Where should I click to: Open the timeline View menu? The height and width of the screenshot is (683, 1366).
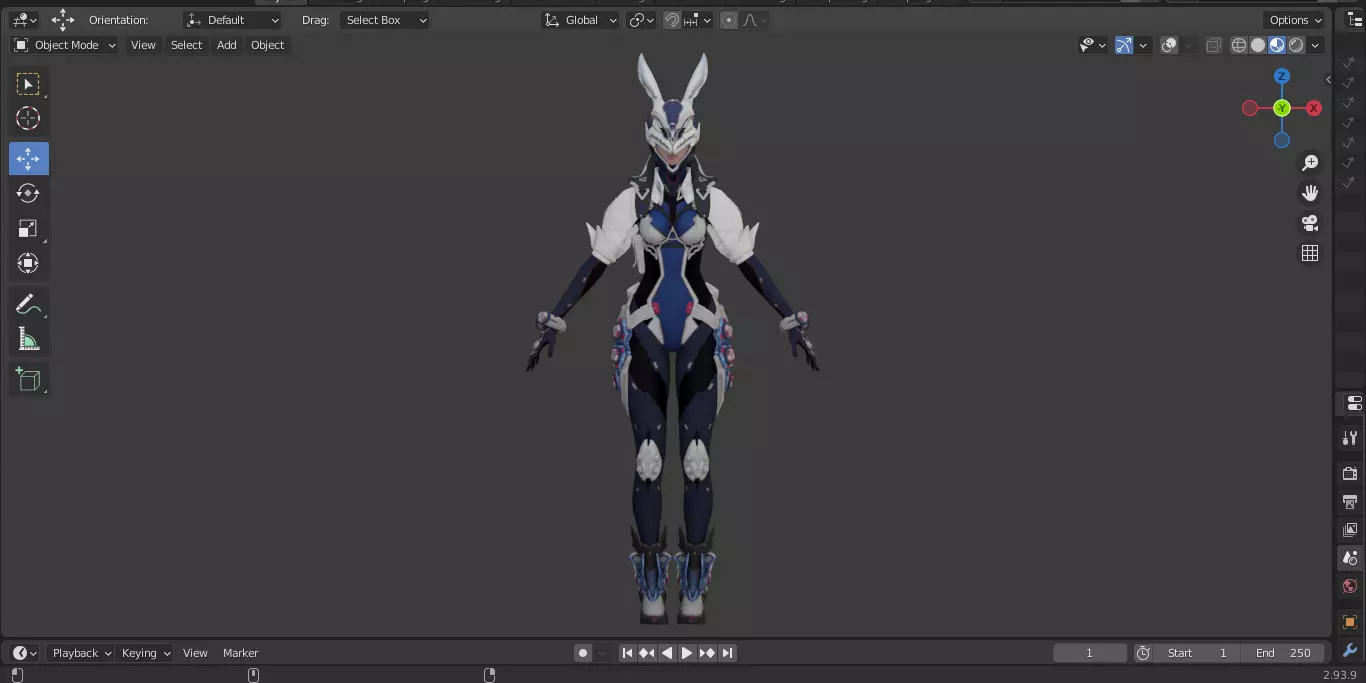coord(195,653)
